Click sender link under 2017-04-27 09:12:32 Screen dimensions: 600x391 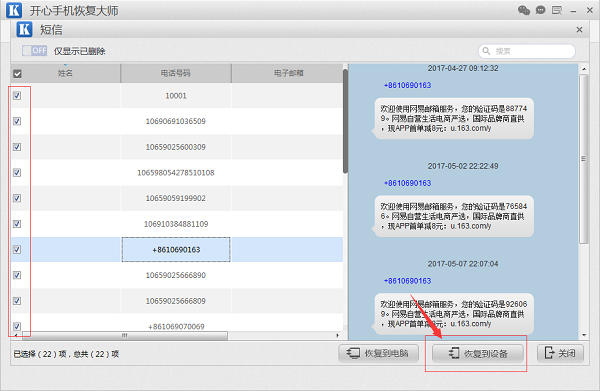407,85
